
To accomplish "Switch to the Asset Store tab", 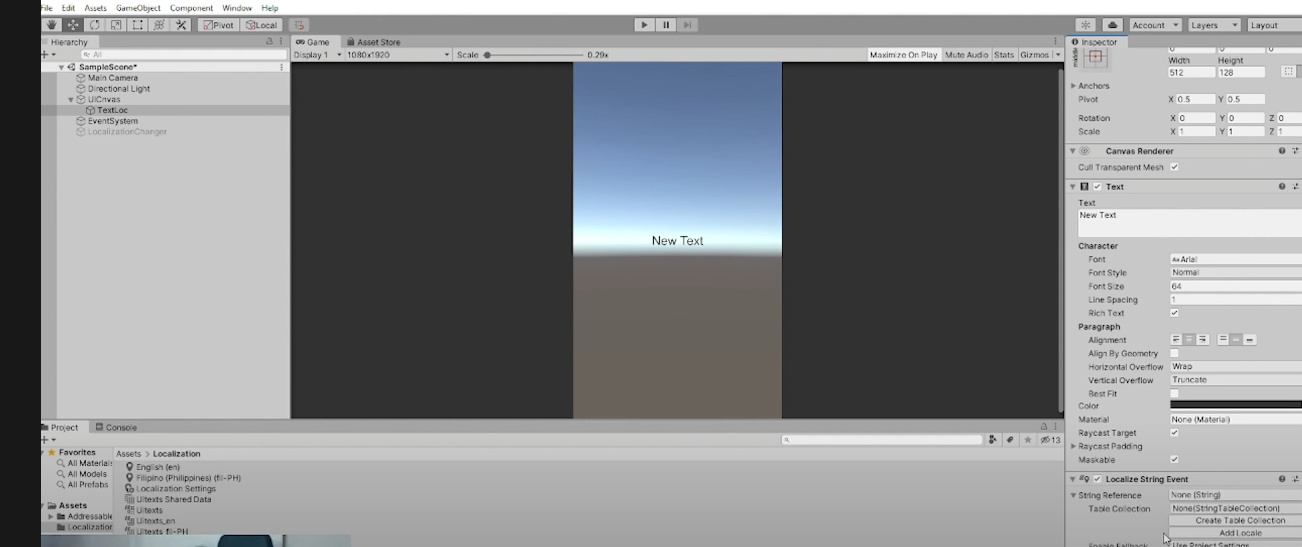I will point(373,42).
